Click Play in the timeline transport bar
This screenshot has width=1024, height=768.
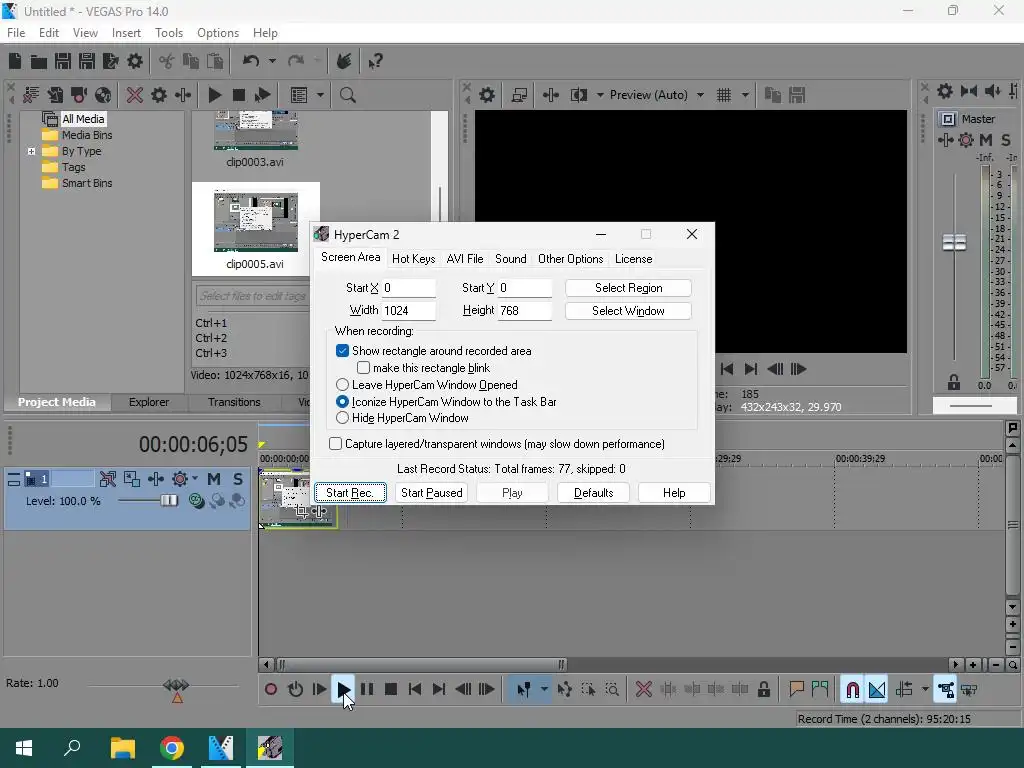[x=344, y=689]
